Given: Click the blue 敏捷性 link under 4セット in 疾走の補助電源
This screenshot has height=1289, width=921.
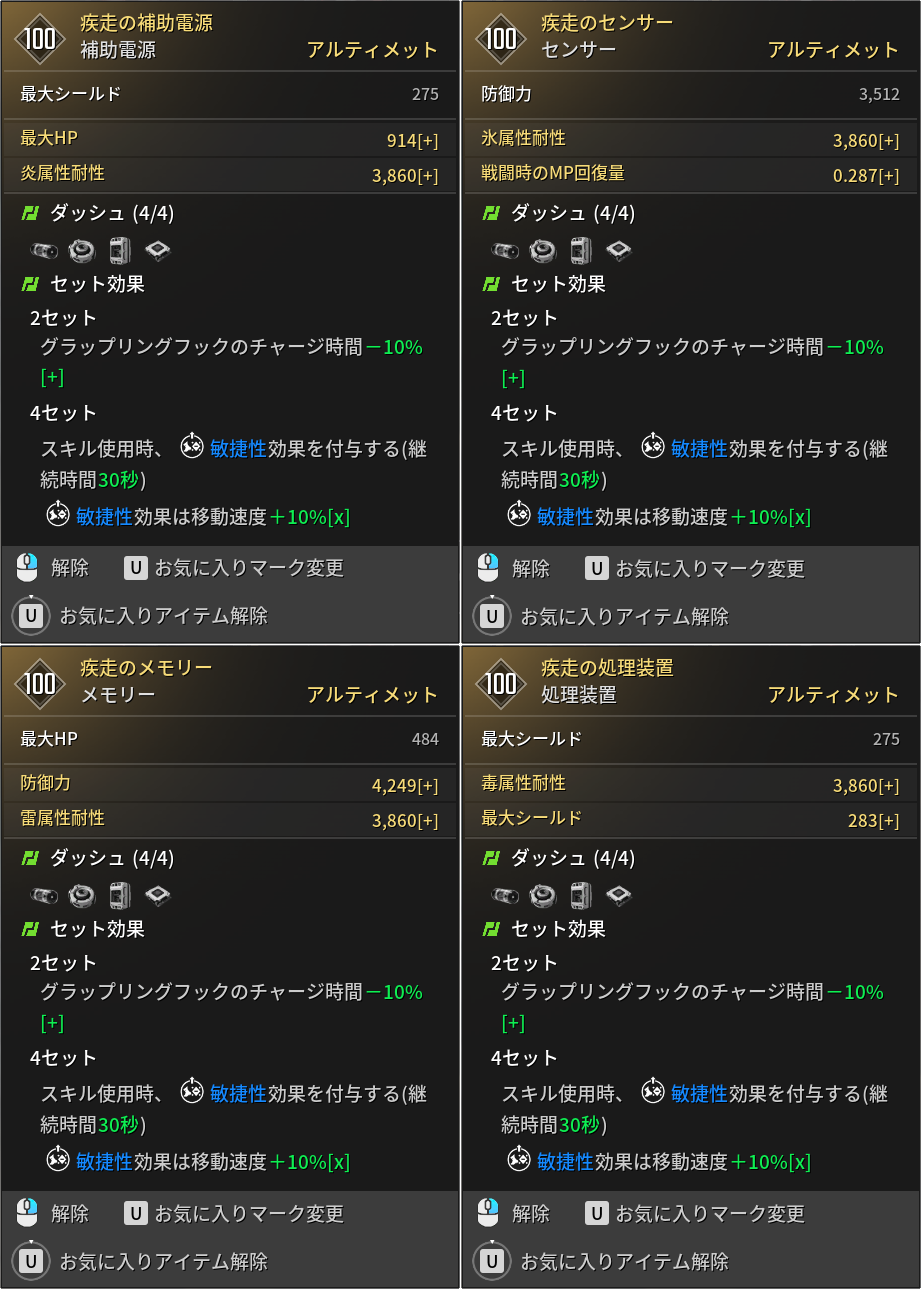Looking at the screenshot, I should 238,449.
